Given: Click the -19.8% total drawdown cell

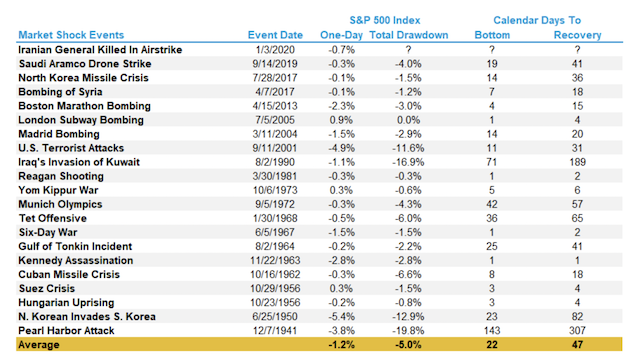Looking at the screenshot, I should pos(408,331).
